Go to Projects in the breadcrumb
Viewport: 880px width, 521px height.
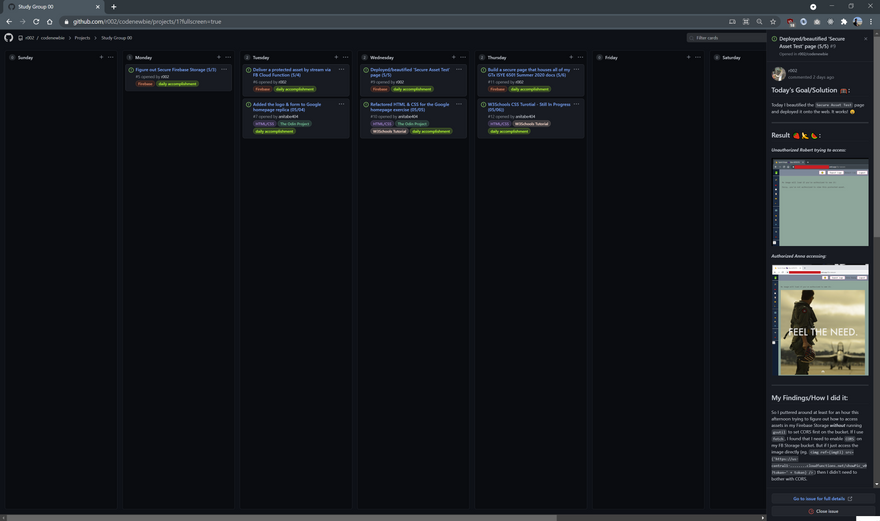click(82, 37)
